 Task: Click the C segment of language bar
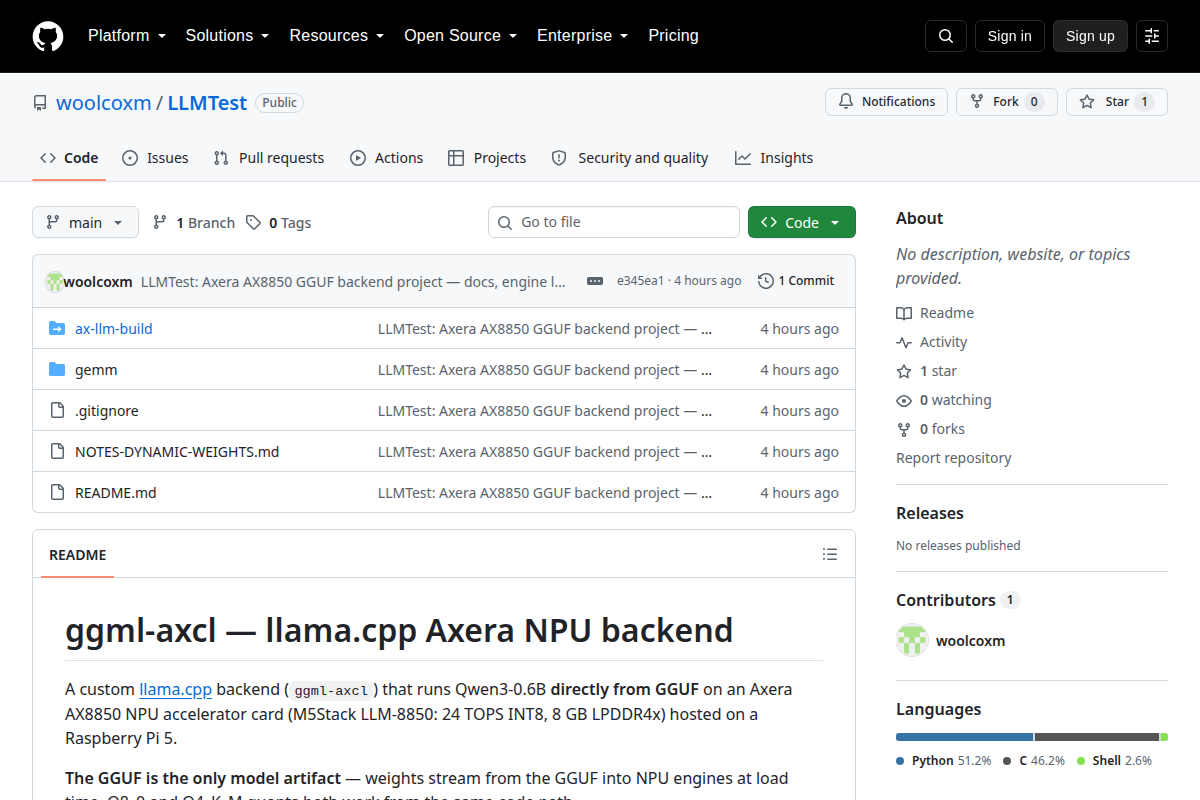tap(1097, 737)
